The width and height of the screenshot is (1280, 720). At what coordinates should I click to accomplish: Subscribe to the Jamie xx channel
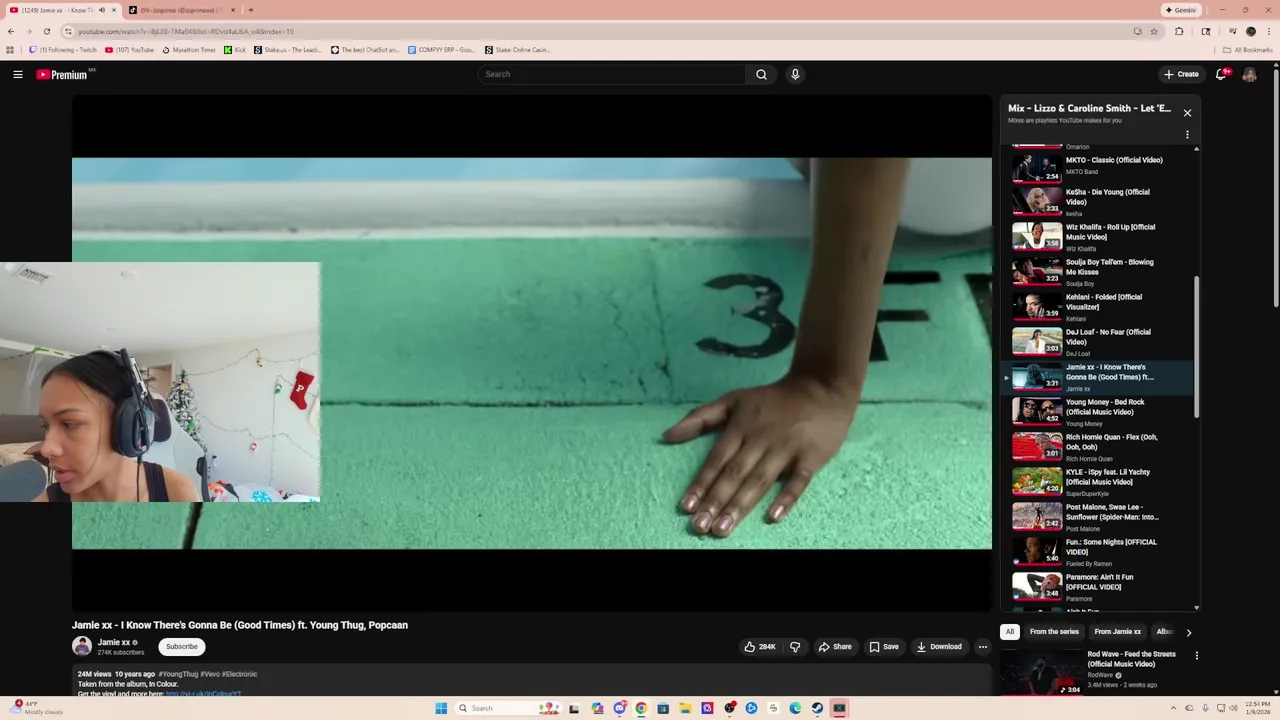point(182,647)
